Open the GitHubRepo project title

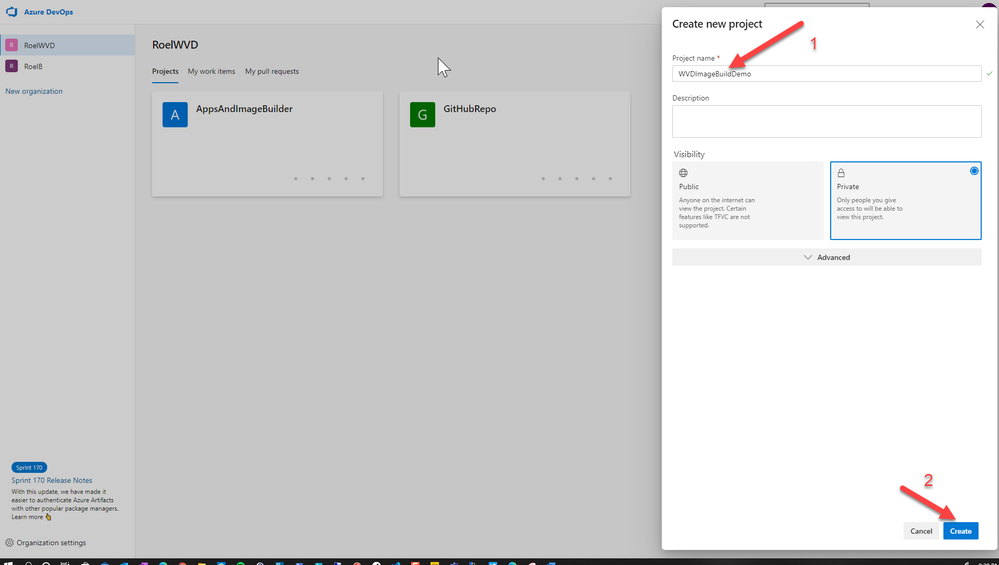470,109
